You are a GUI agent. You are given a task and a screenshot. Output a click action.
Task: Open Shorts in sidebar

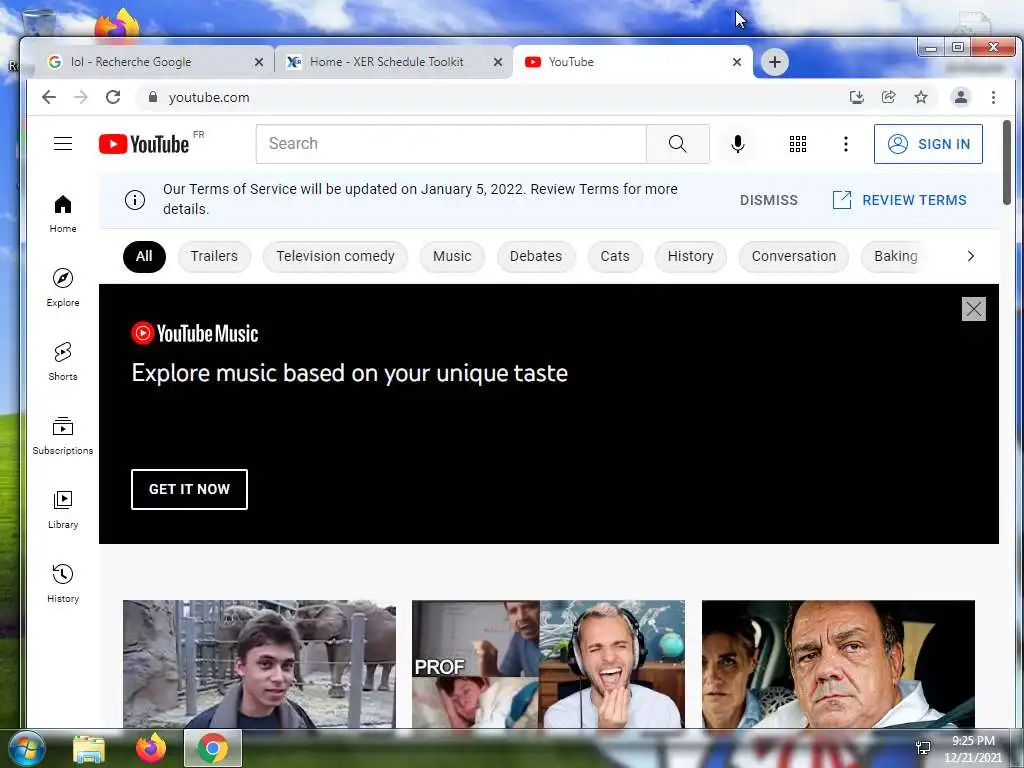click(63, 361)
